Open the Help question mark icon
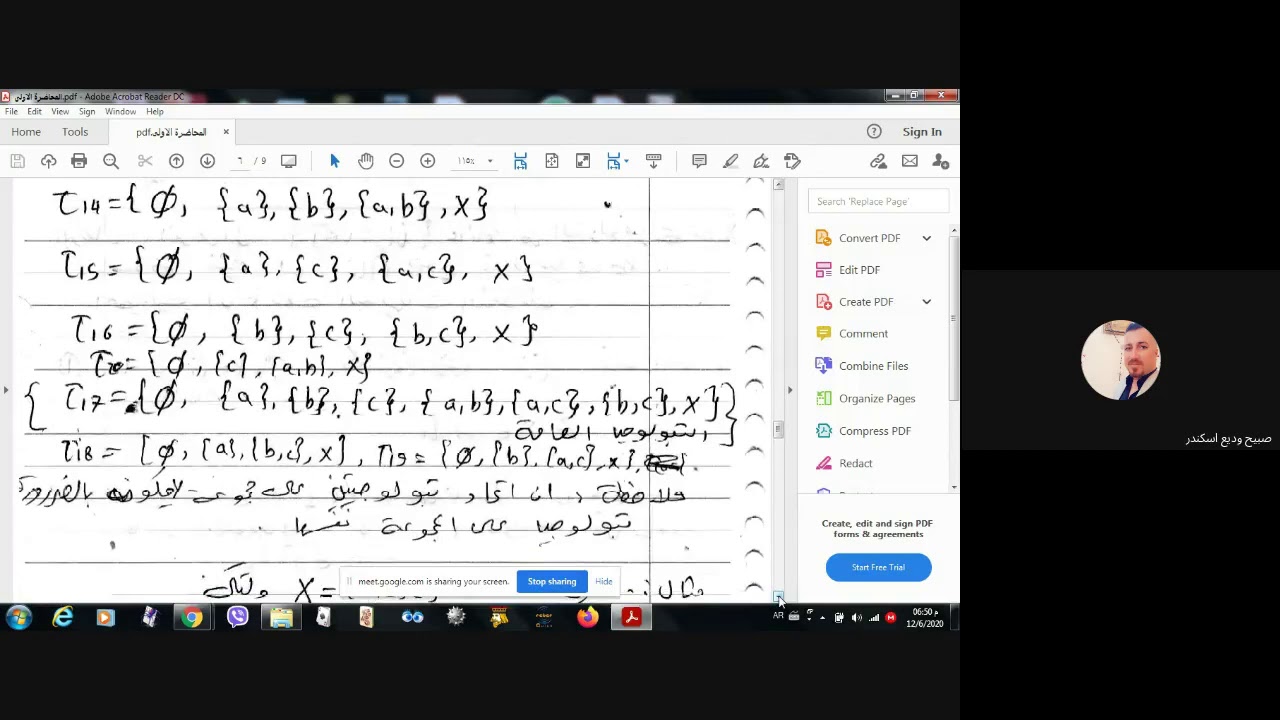1280x720 pixels. click(x=874, y=131)
